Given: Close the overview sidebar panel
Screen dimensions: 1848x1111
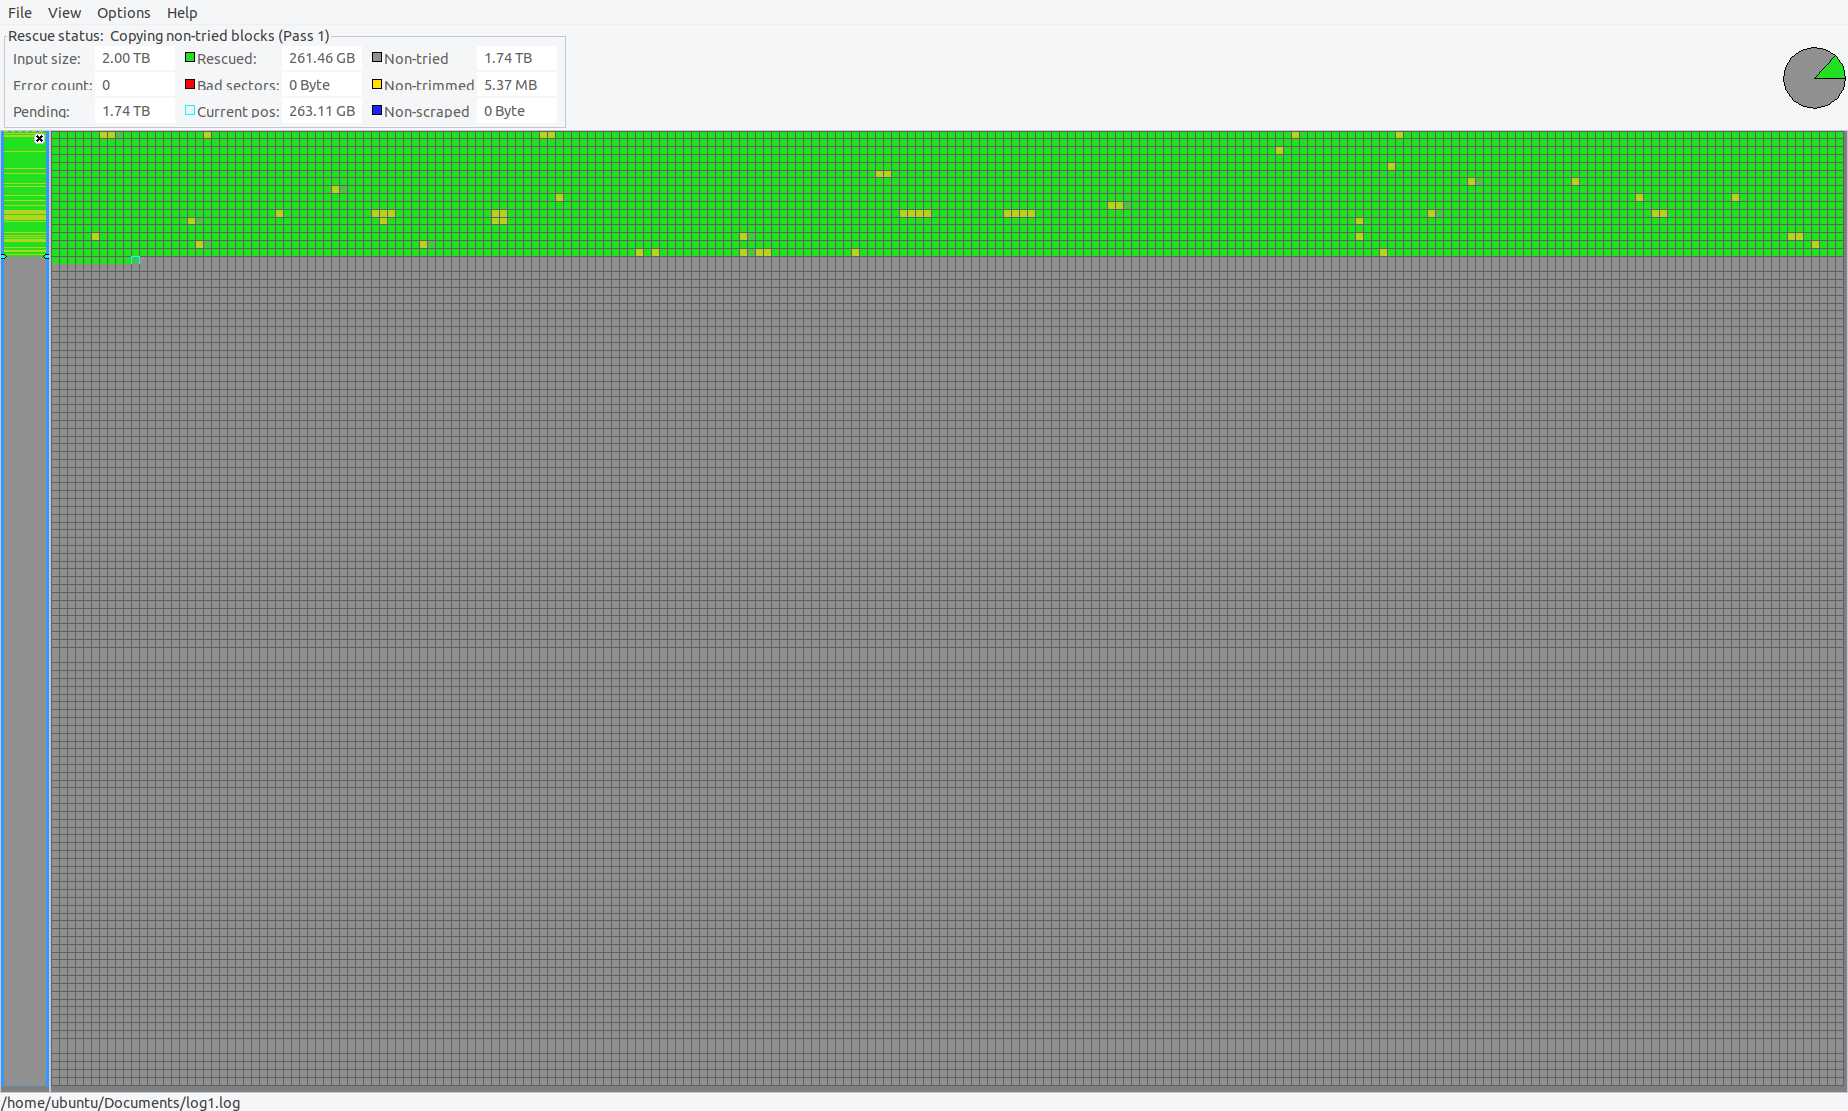Looking at the screenshot, I should click(39, 139).
